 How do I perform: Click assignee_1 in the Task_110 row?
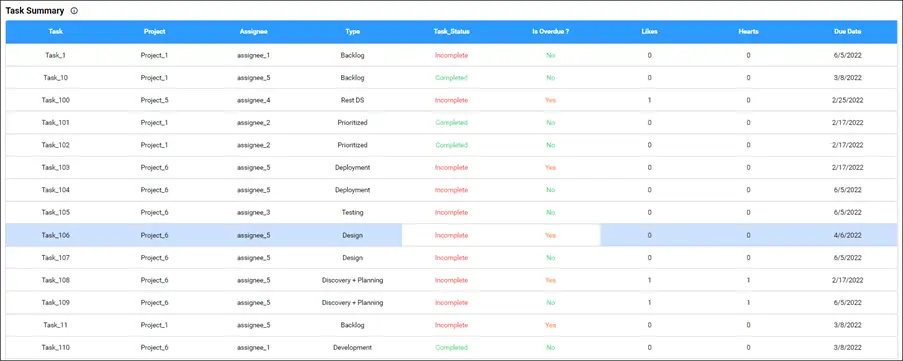click(x=253, y=348)
